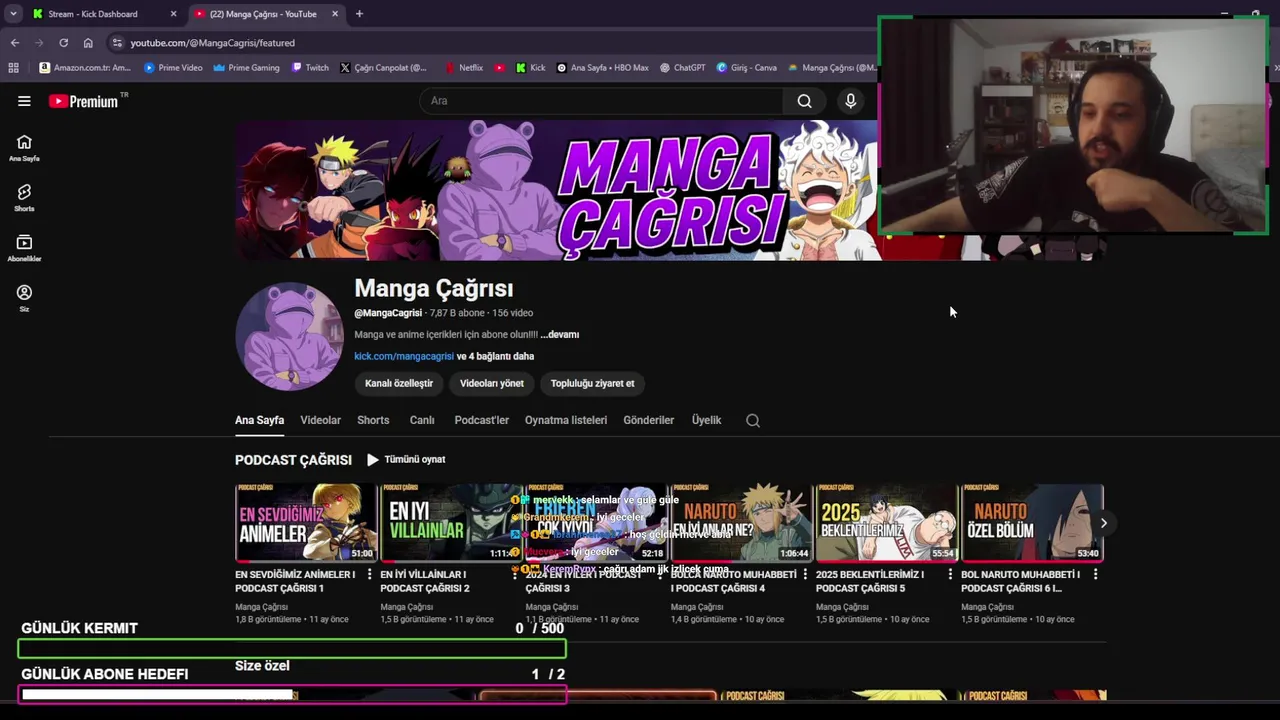The width and height of the screenshot is (1280, 720).
Task: Expand channel description with ...devamı
Action: point(560,335)
